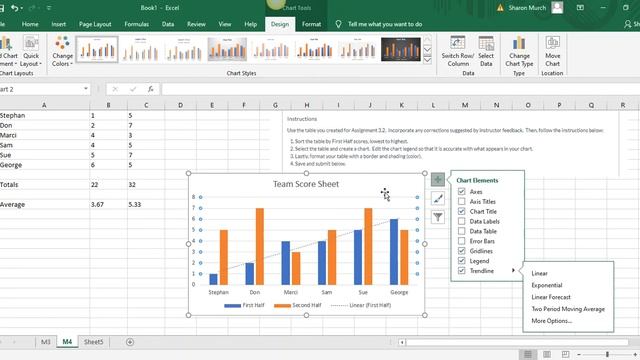
Task: Switch to Page Layout view icon
Action: coord(547,354)
